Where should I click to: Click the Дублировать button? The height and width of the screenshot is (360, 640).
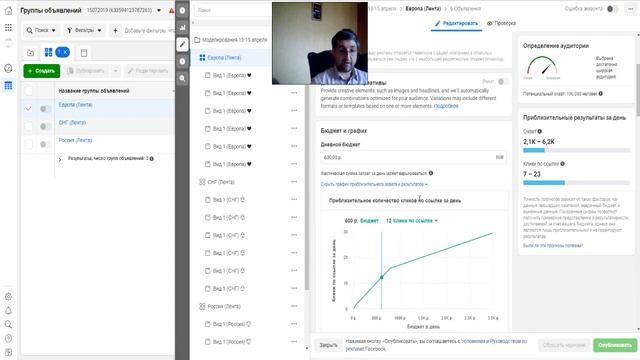86,71
